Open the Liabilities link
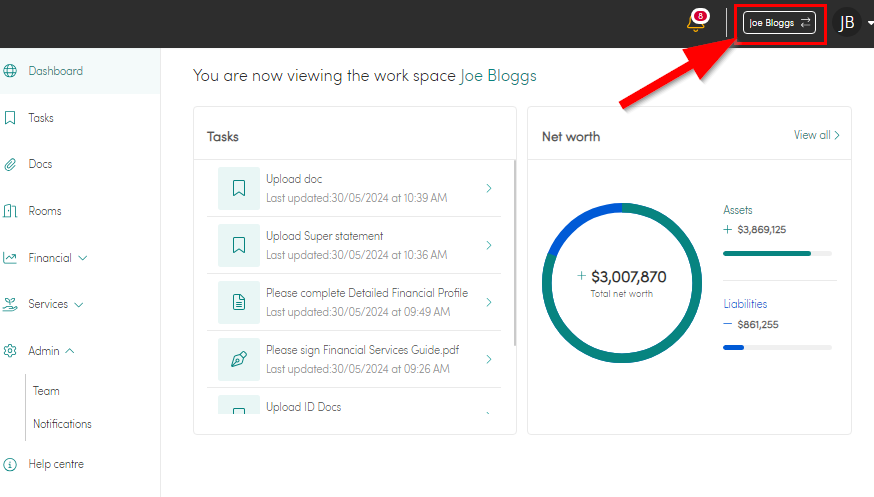This screenshot has width=874, height=497. pyautogui.click(x=745, y=304)
